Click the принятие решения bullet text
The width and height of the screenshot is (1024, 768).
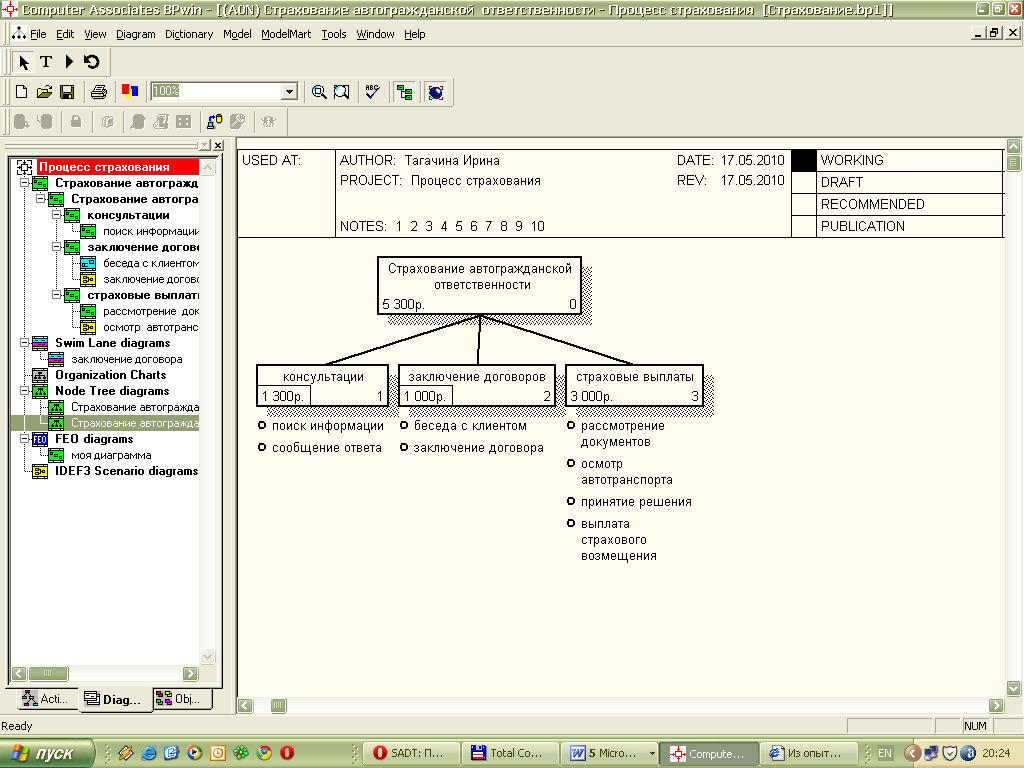point(636,502)
